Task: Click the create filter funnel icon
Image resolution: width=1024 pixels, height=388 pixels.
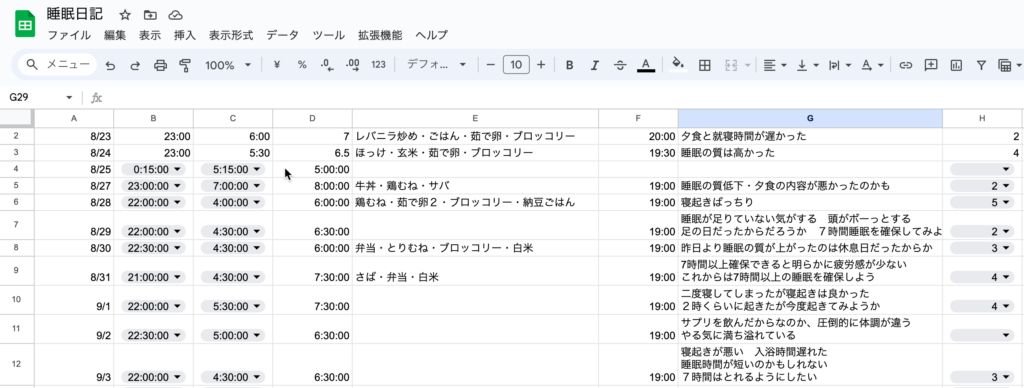Action: click(x=981, y=65)
